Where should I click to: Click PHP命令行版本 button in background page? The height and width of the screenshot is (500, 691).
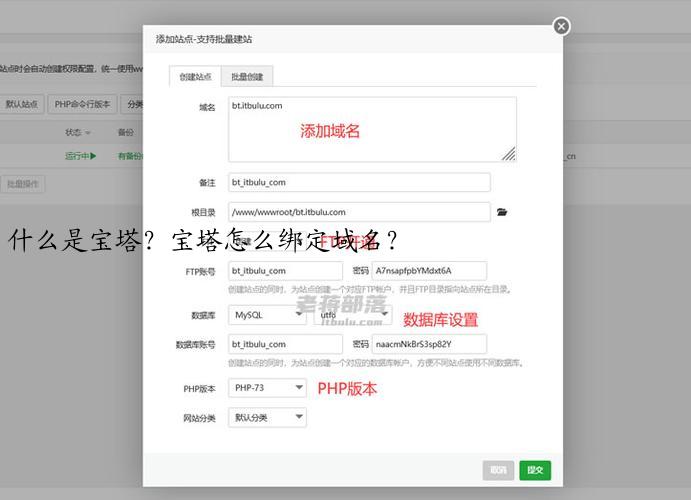pyautogui.click(x=82, y=104)
